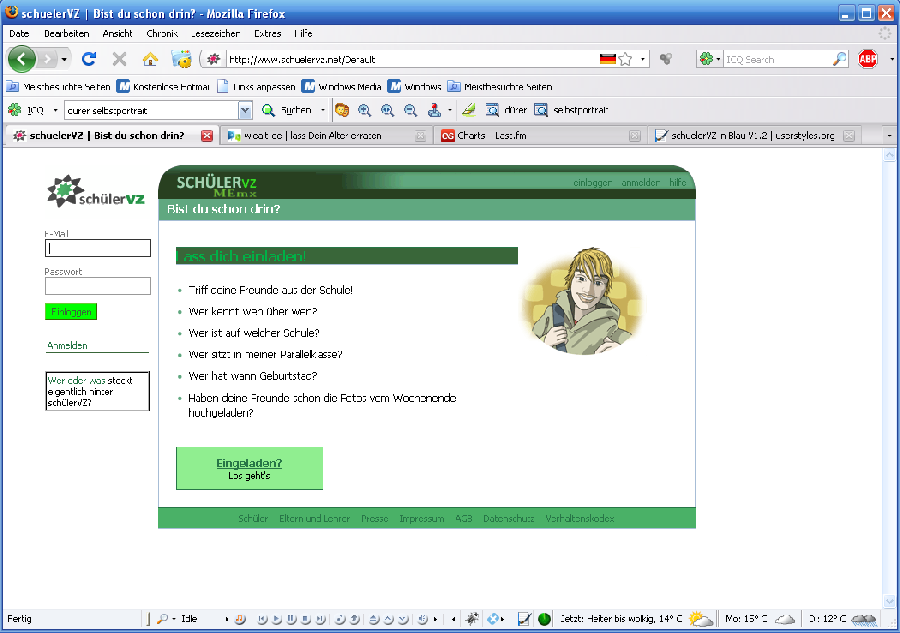Click the 'selbstportrait' search-word button
Screen dimensions: 900x633
pos(571,110)
